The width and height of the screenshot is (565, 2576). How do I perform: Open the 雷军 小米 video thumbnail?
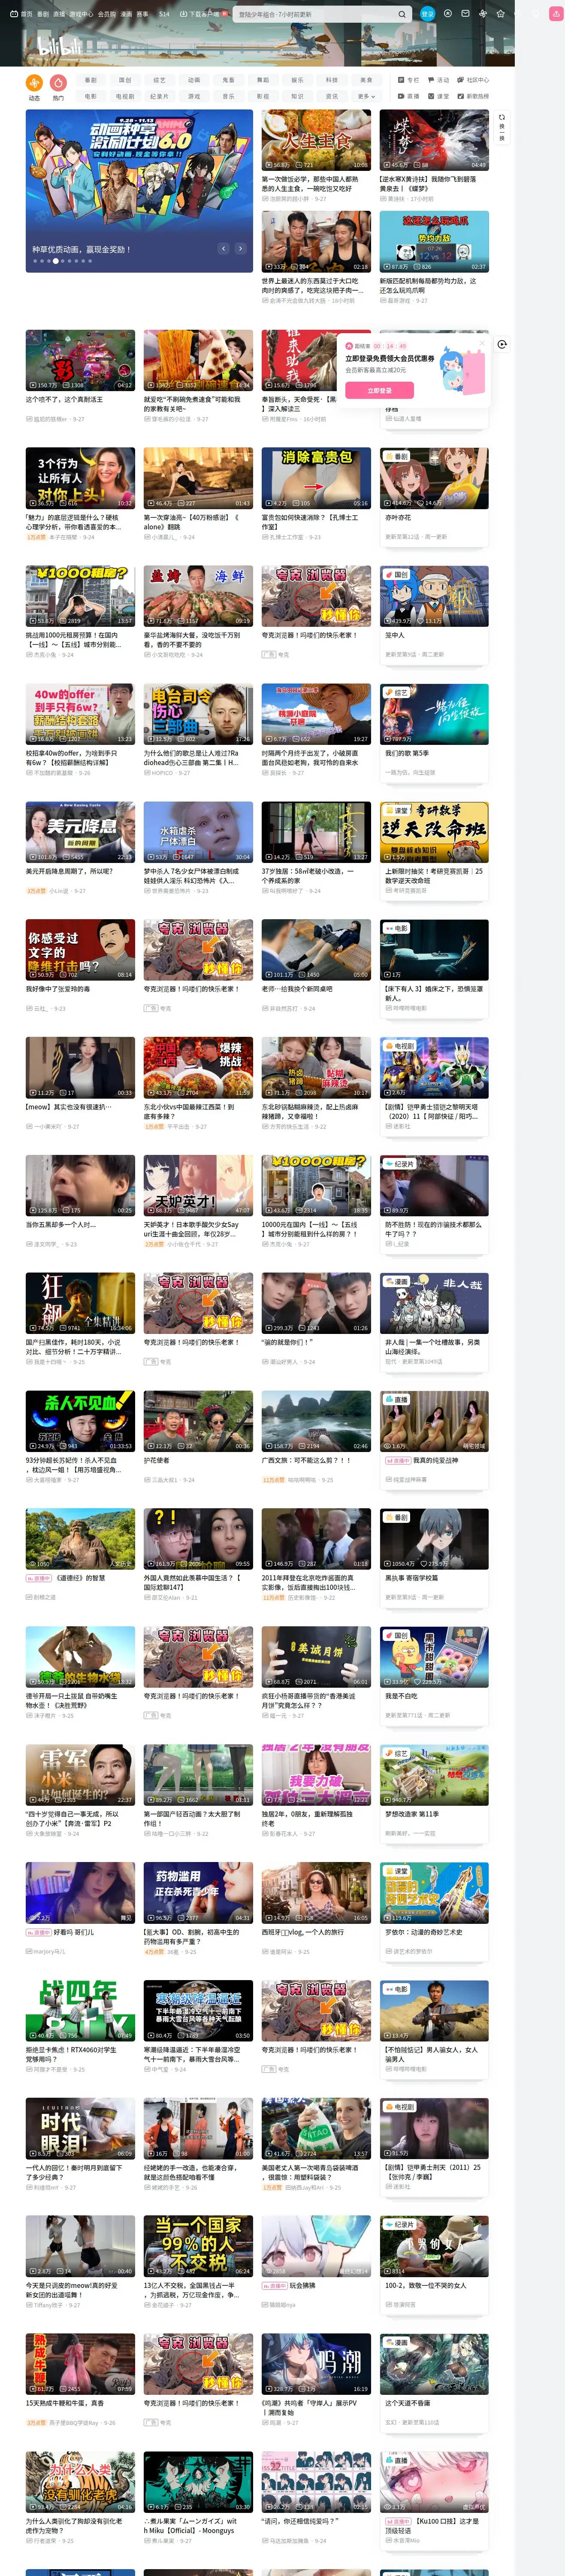(80, 1775)
